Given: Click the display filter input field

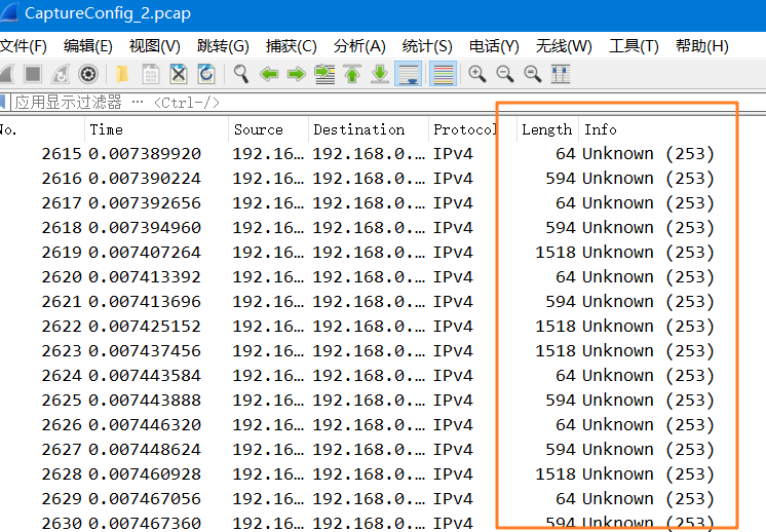Looking at the screenshot, I should (388, 103).
